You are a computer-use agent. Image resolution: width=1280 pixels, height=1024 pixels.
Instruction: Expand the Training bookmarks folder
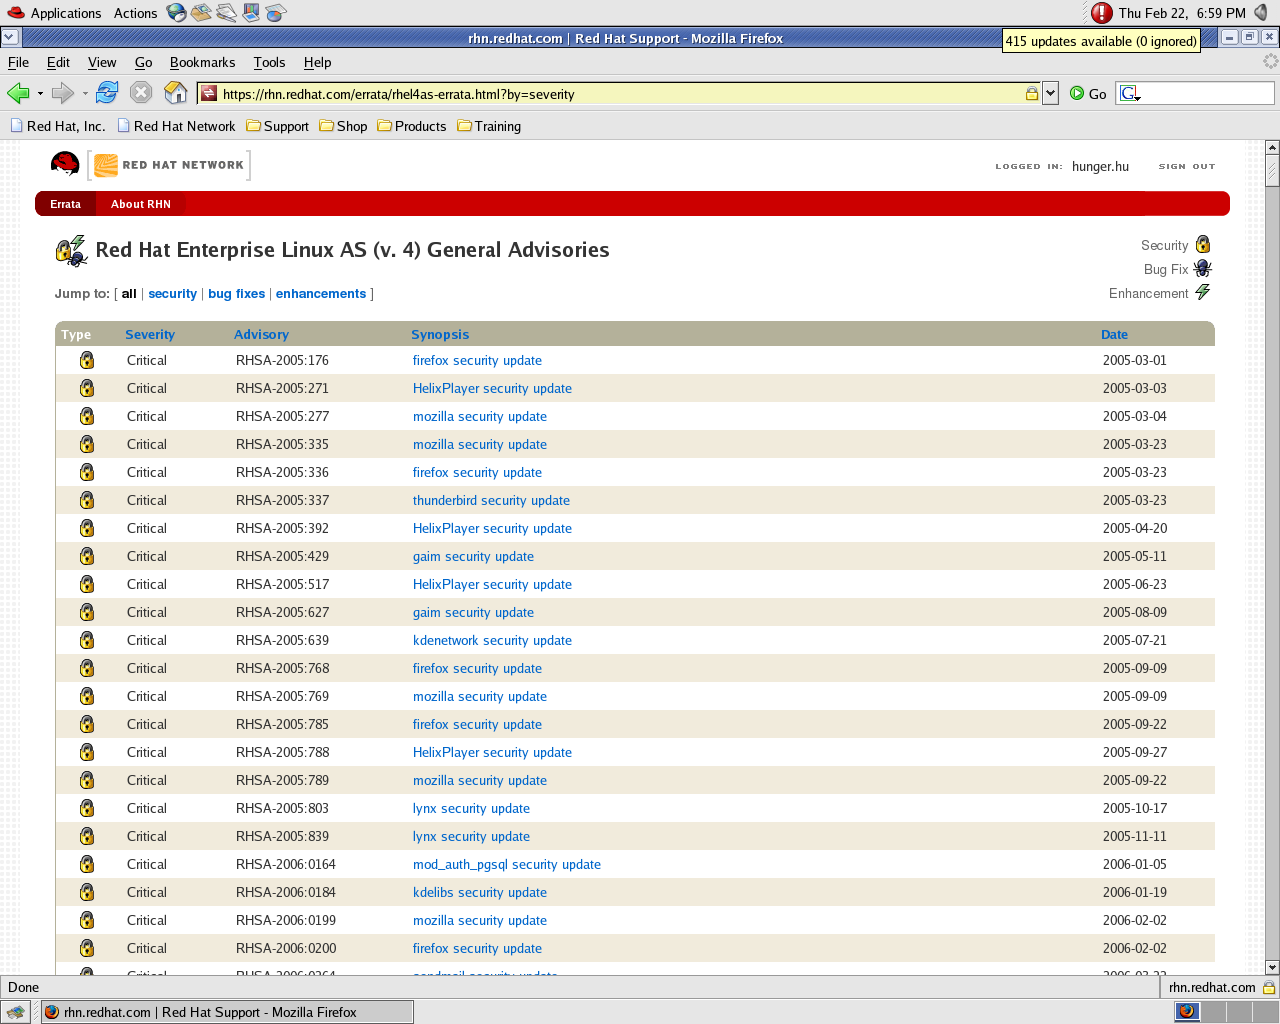(489, 126)
